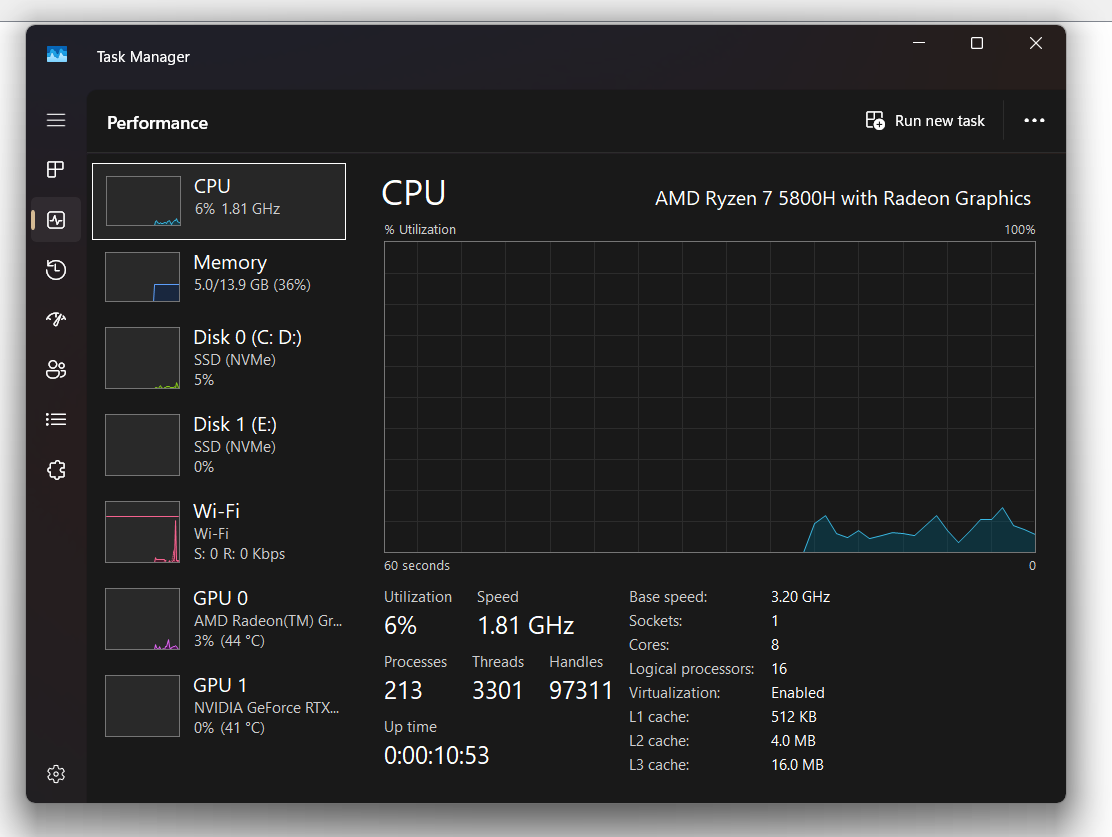Click the Task Manager app icon
The width and height of the screenshot is (1112, 837).
(57, 55)
